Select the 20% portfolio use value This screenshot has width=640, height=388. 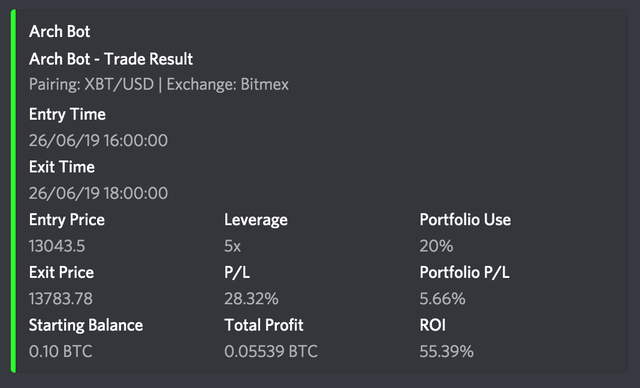point(436,246)
